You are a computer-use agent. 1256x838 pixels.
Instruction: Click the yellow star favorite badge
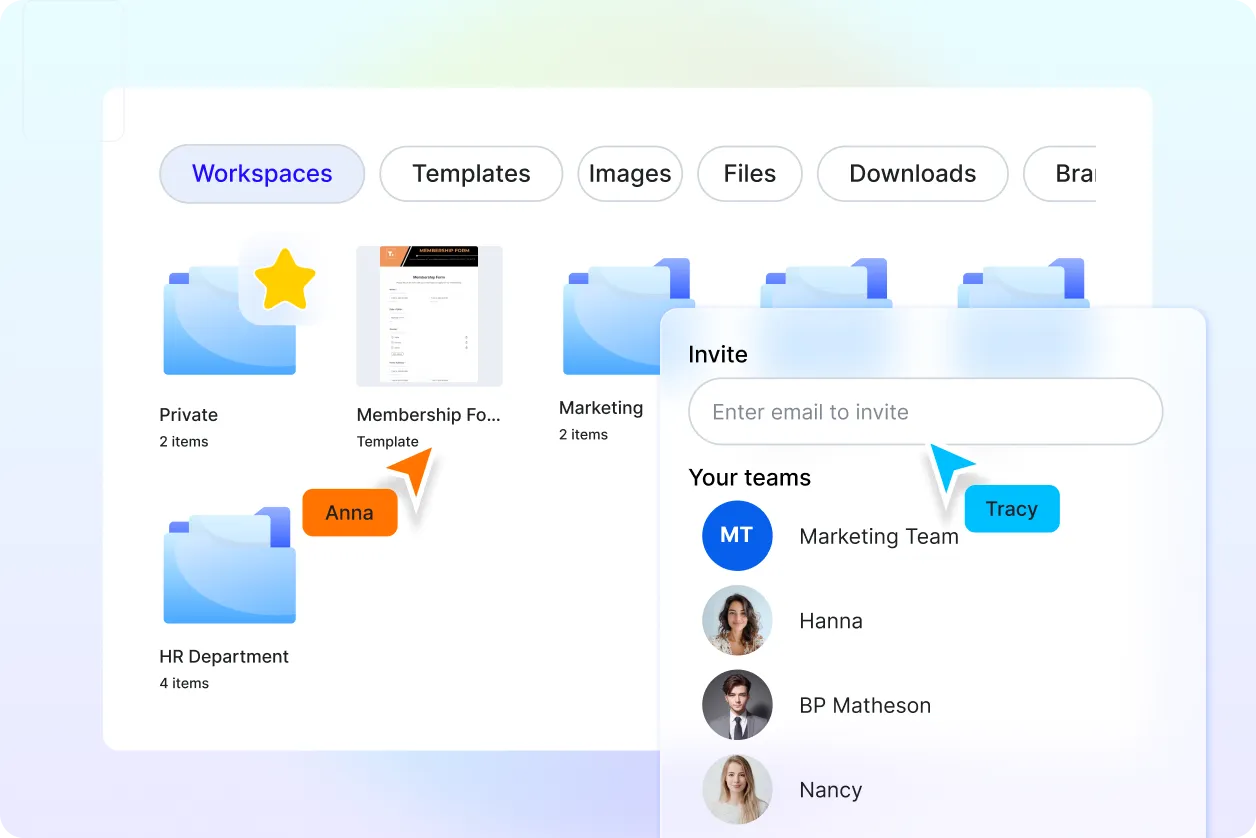click(284, 279)
